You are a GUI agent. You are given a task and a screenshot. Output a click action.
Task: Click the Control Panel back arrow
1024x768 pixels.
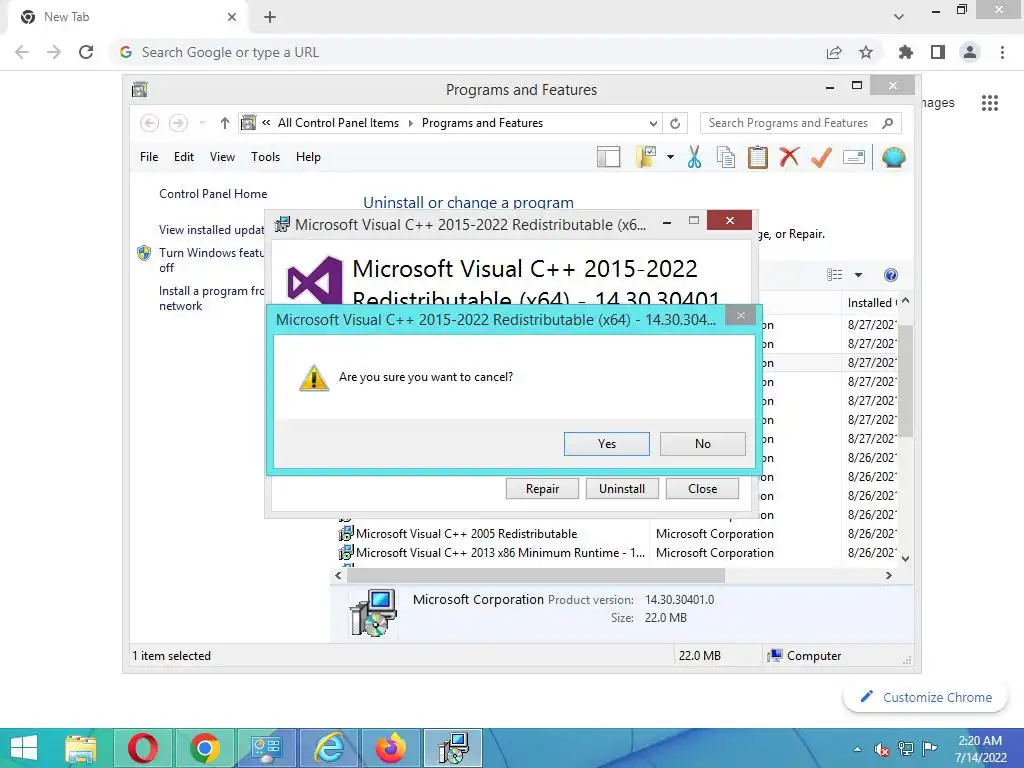149,123
